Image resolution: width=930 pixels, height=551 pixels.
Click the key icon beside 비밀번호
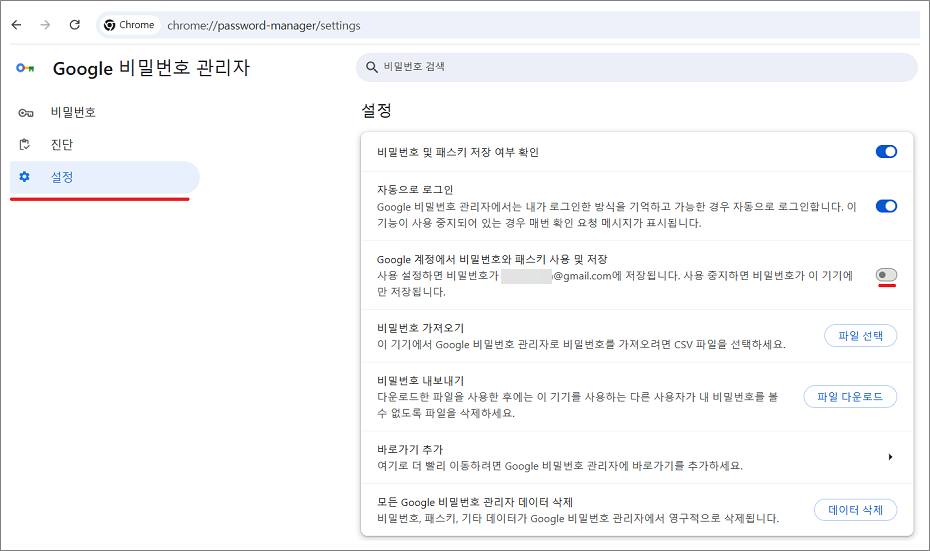click(26, 113)
